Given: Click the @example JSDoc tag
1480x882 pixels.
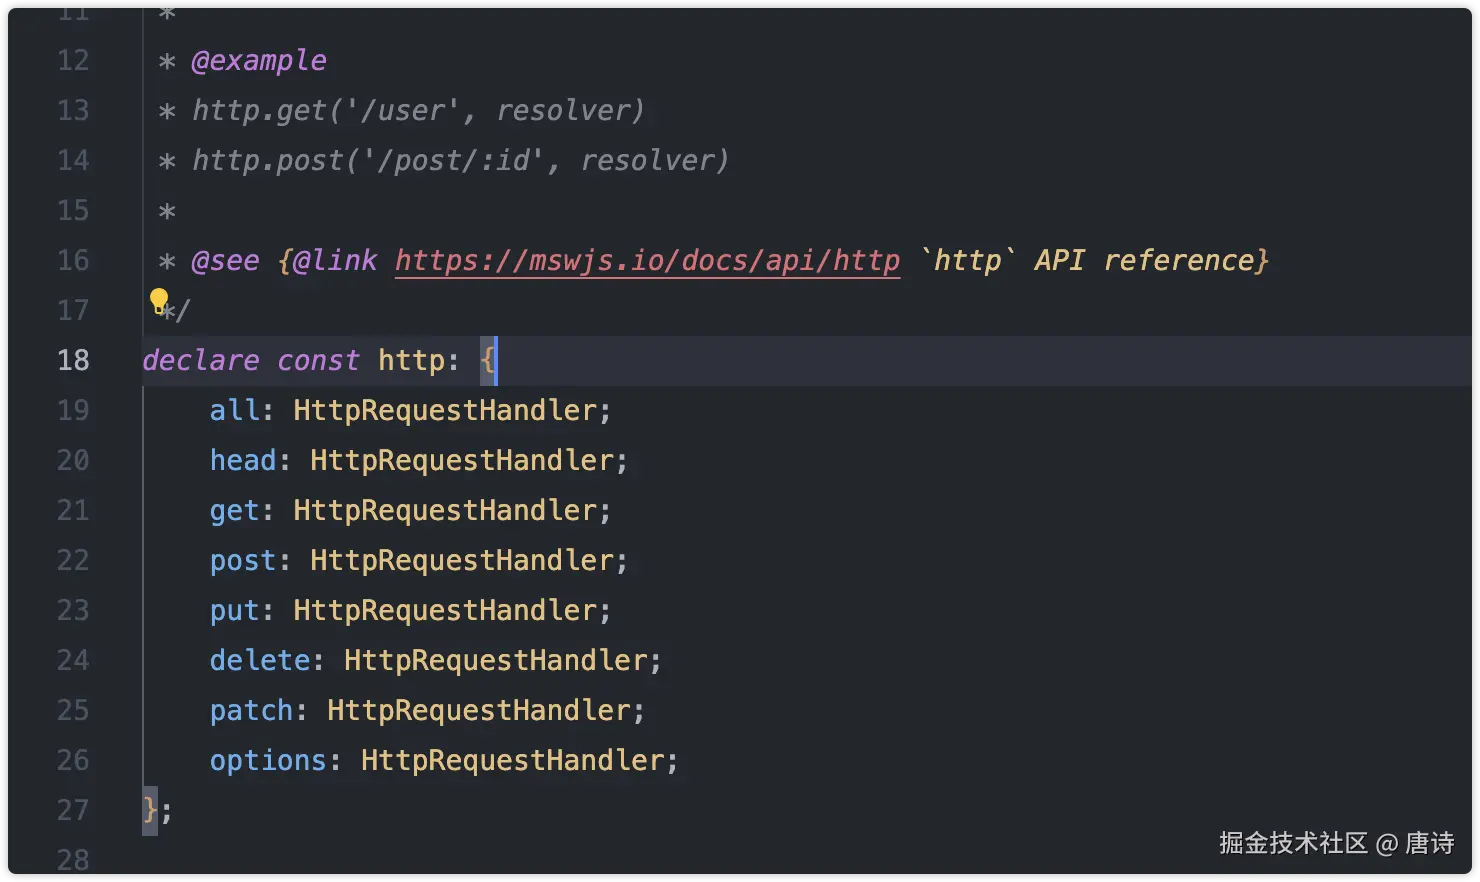Looking at the screenshot, I should point(259,61).
